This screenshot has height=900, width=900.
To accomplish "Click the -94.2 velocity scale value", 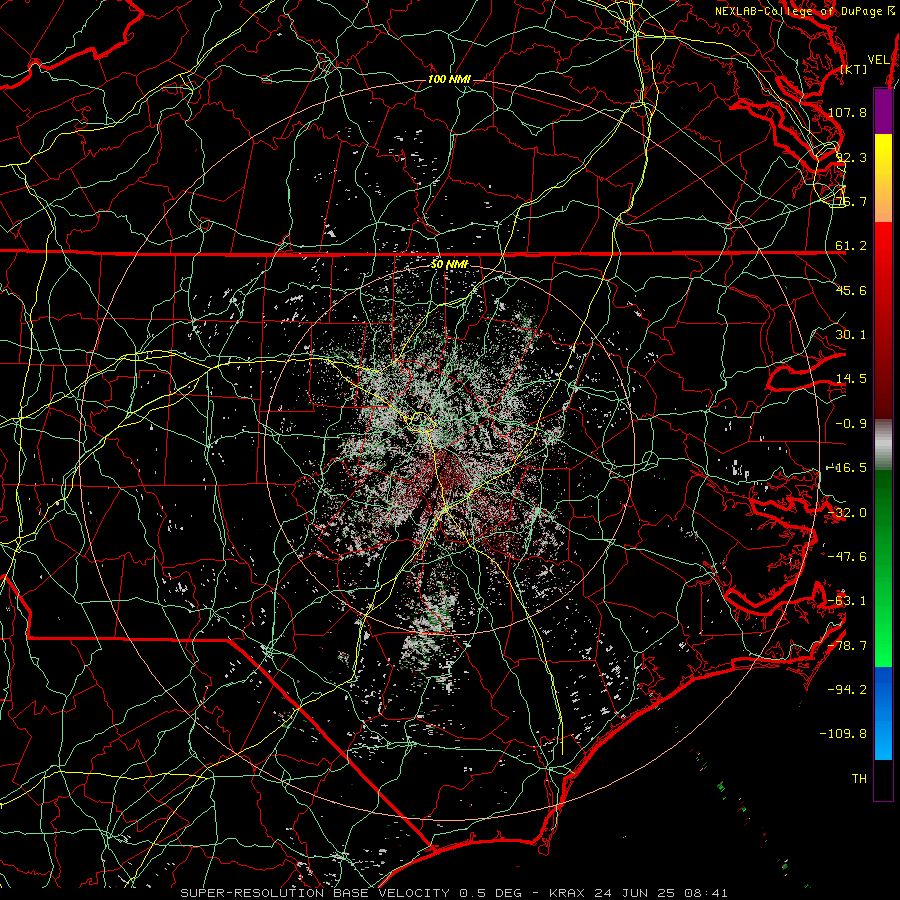I will click(x=848, y=690).
